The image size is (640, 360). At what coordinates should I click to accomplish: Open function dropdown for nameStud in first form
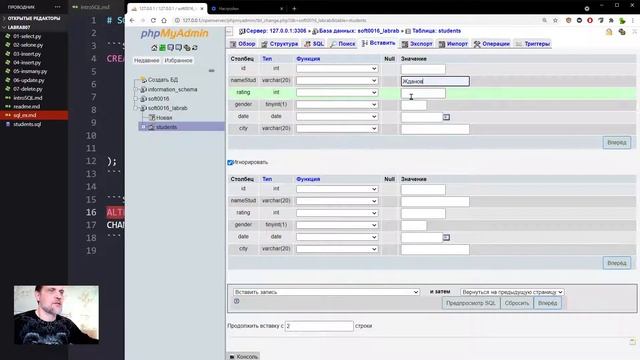[x=337, y=81]
